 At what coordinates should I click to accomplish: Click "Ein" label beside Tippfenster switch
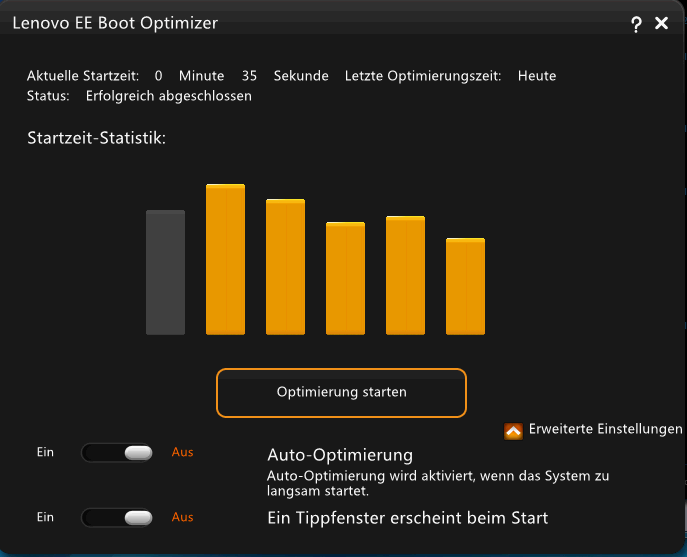click(45, 517)
